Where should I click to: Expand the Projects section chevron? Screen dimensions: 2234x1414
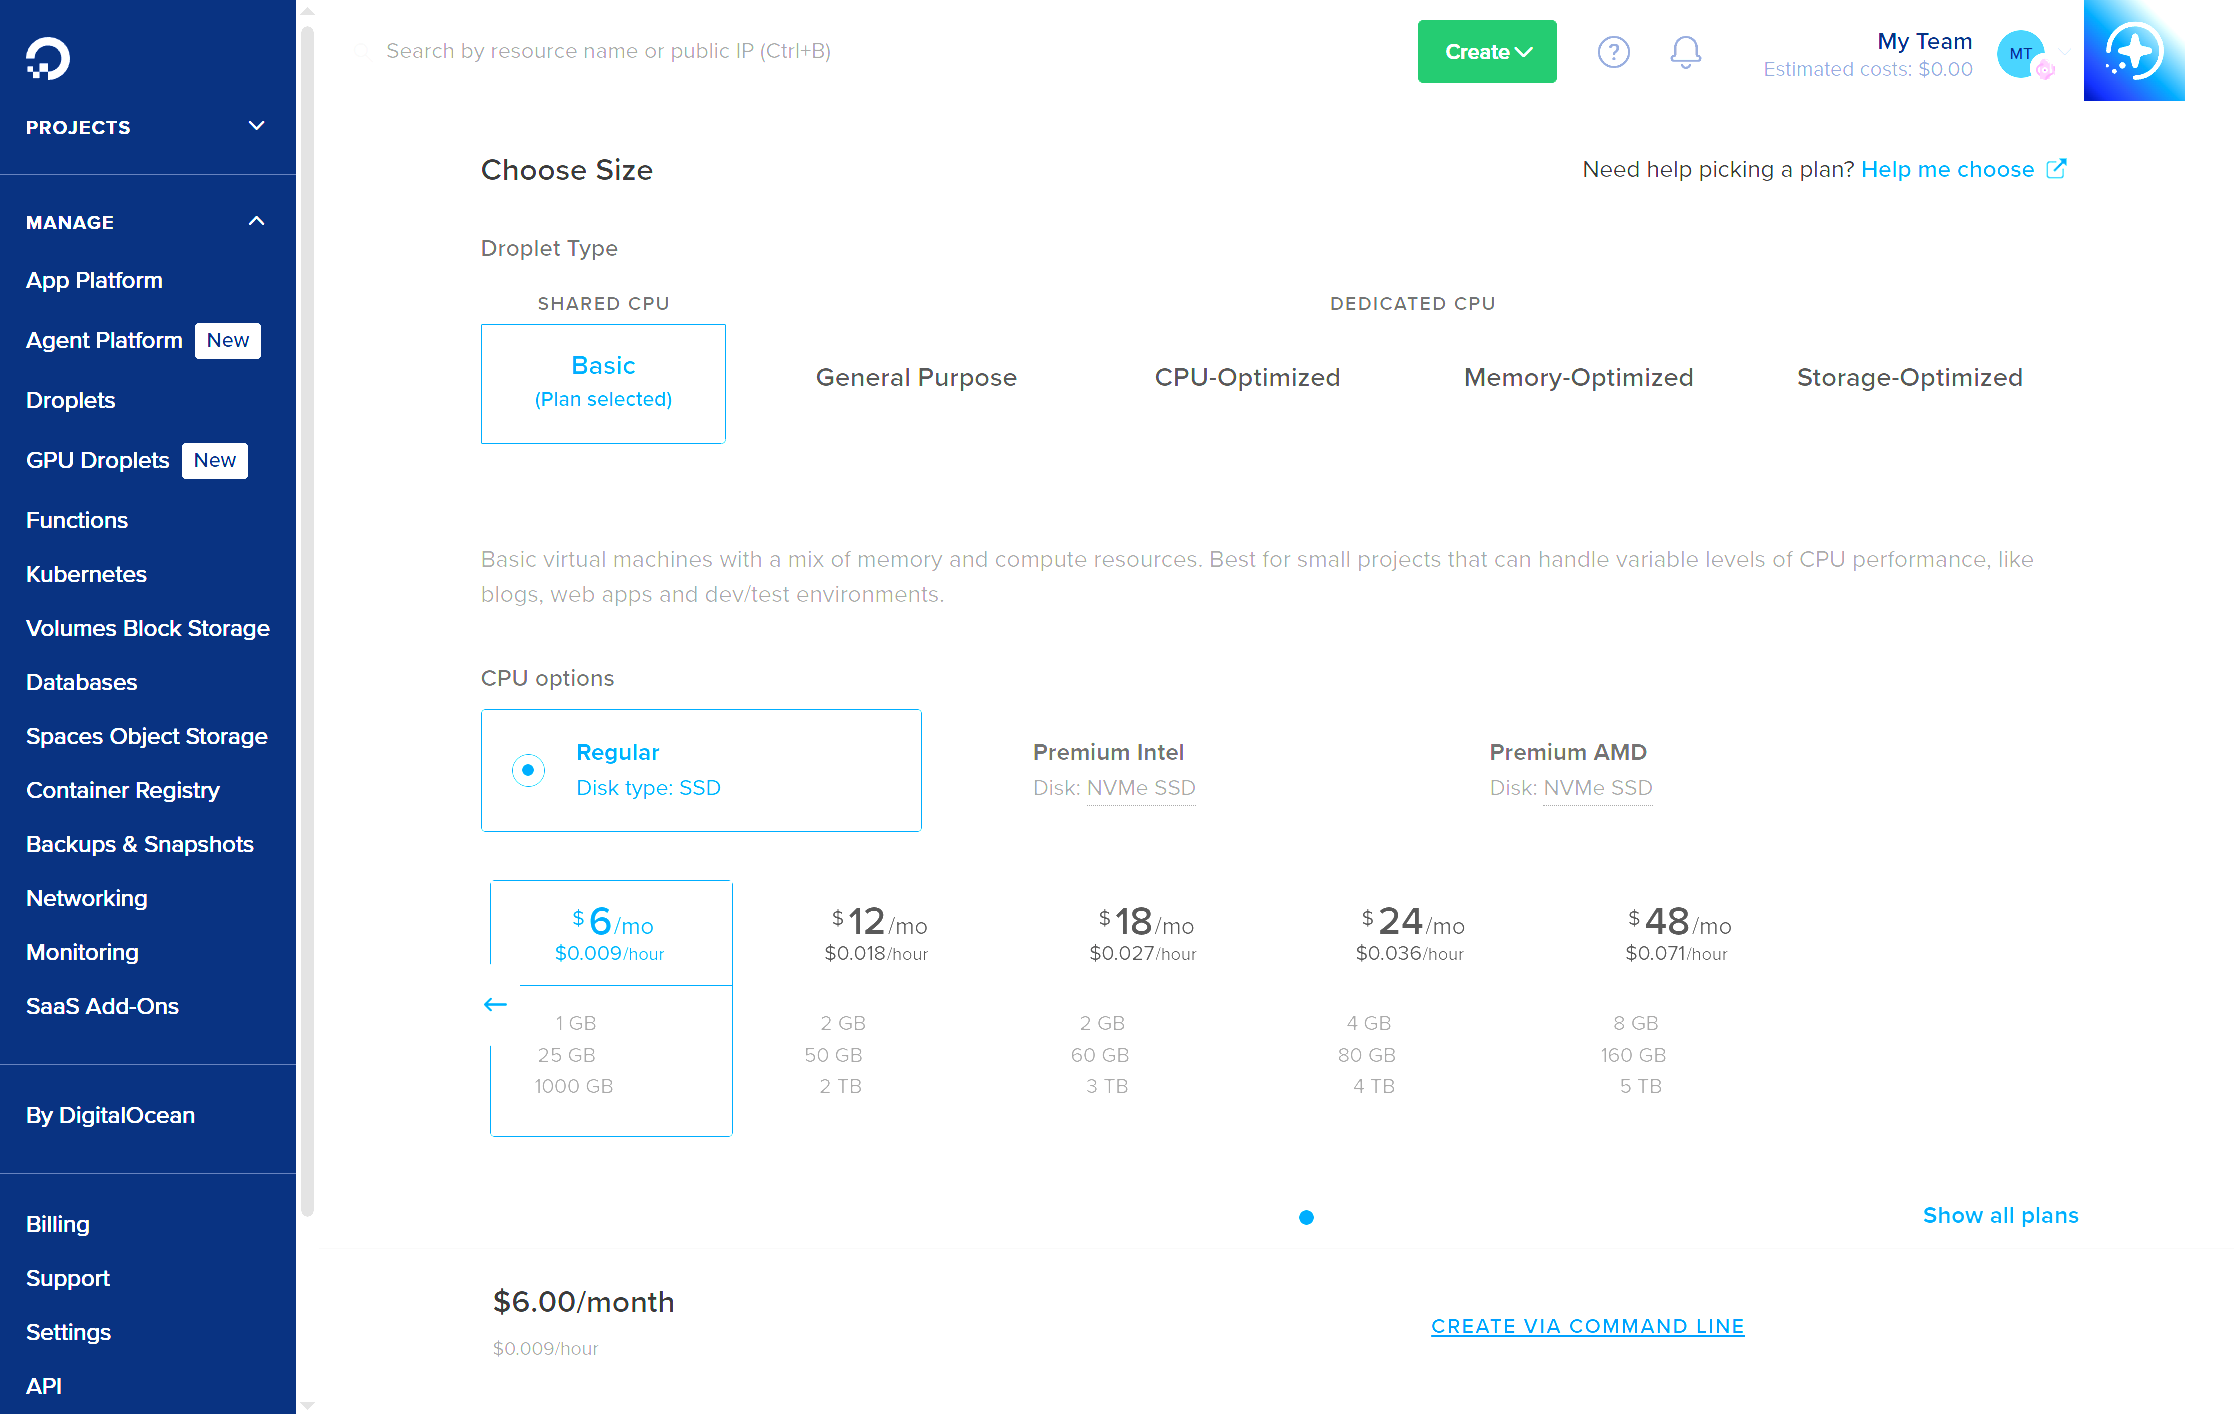coord(256,126)
